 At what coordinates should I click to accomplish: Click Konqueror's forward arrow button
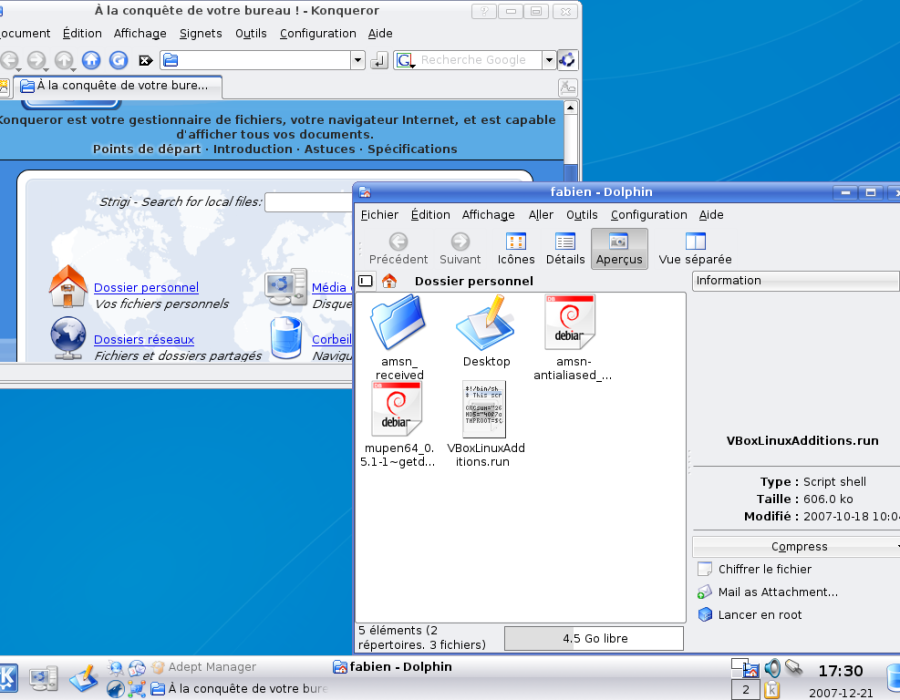click(x=37, y=60)
